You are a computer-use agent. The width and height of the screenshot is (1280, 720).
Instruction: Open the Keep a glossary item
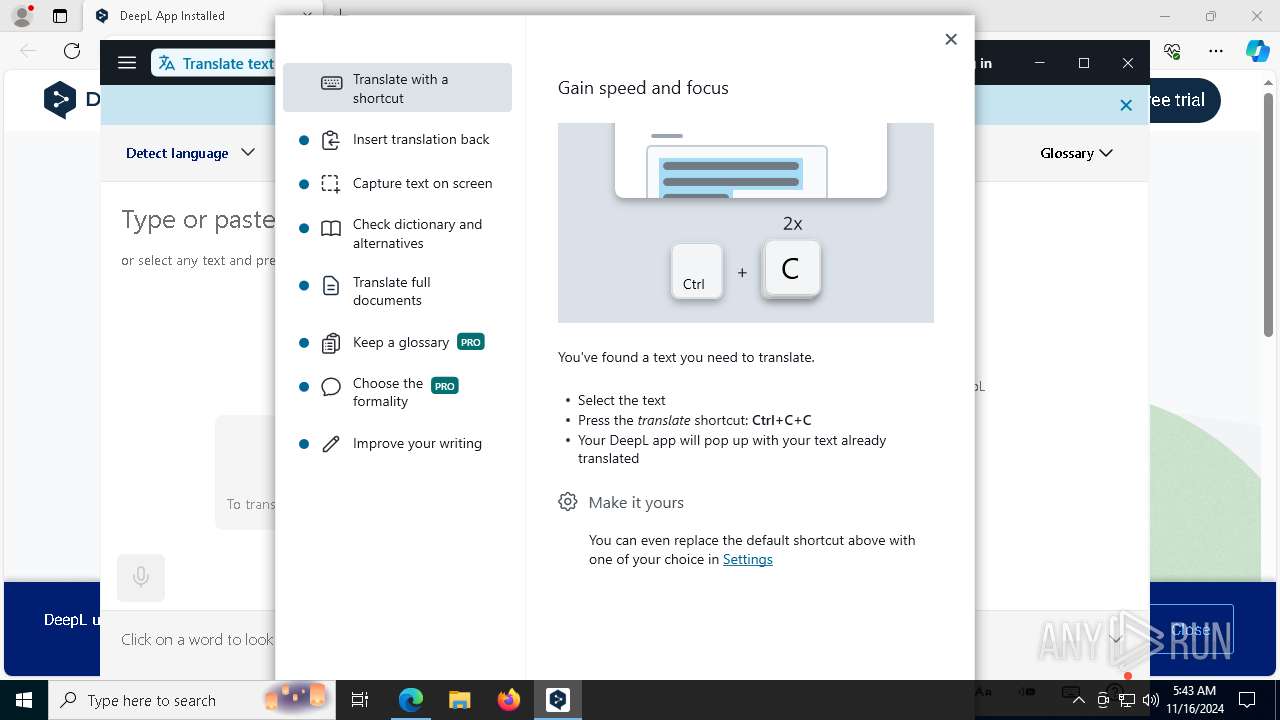click(397, 342)
